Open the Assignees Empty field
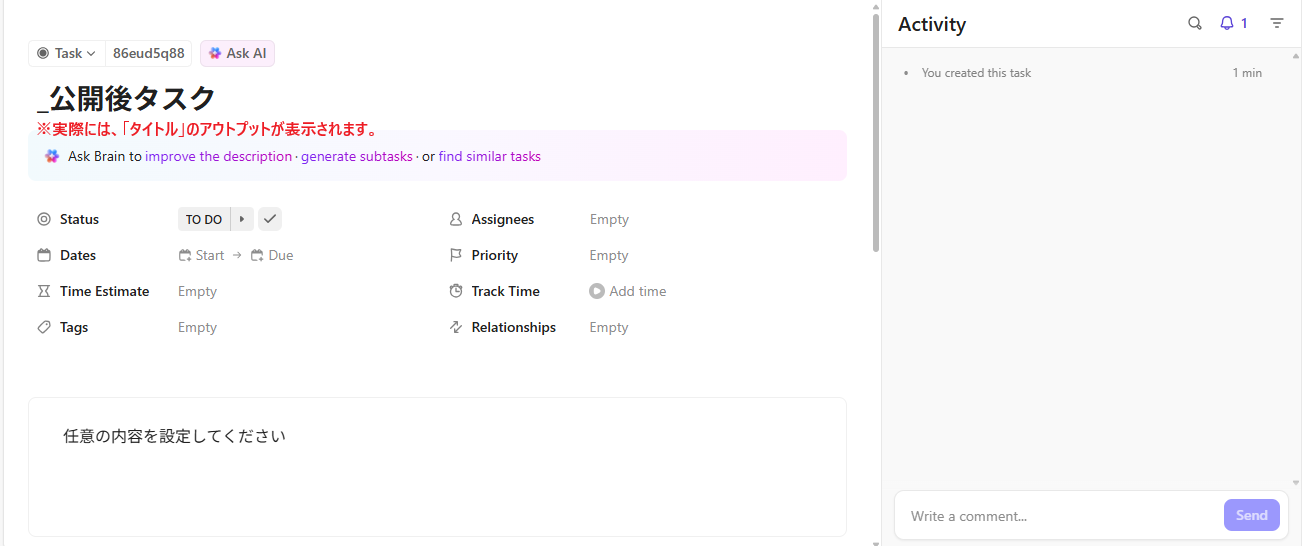 609,219
